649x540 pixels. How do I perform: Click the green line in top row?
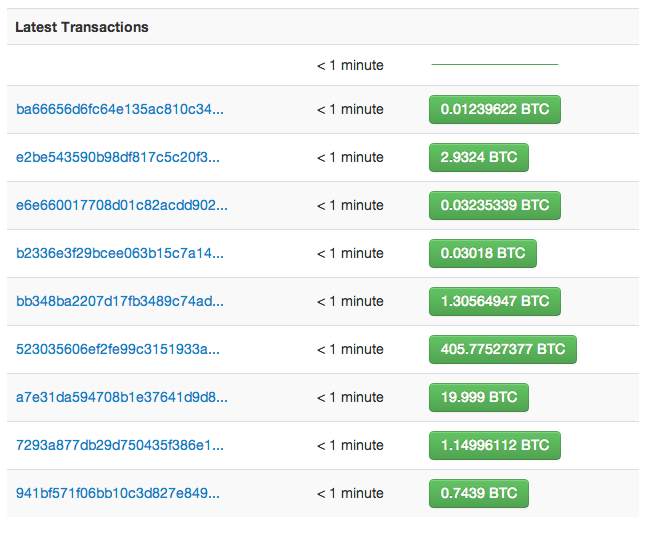pos(495,65)
